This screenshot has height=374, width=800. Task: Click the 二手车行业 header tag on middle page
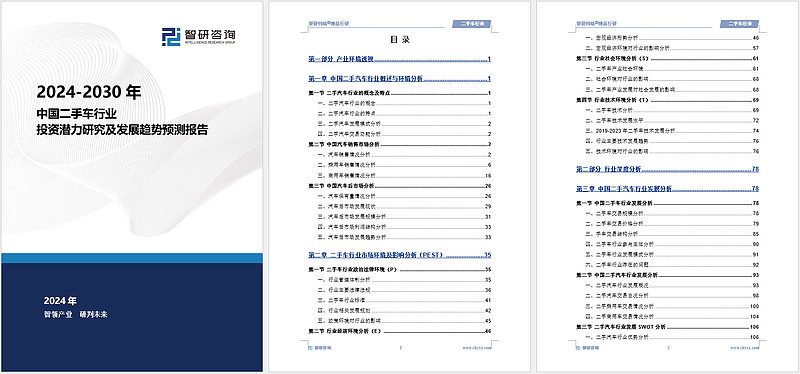point(471,23)
